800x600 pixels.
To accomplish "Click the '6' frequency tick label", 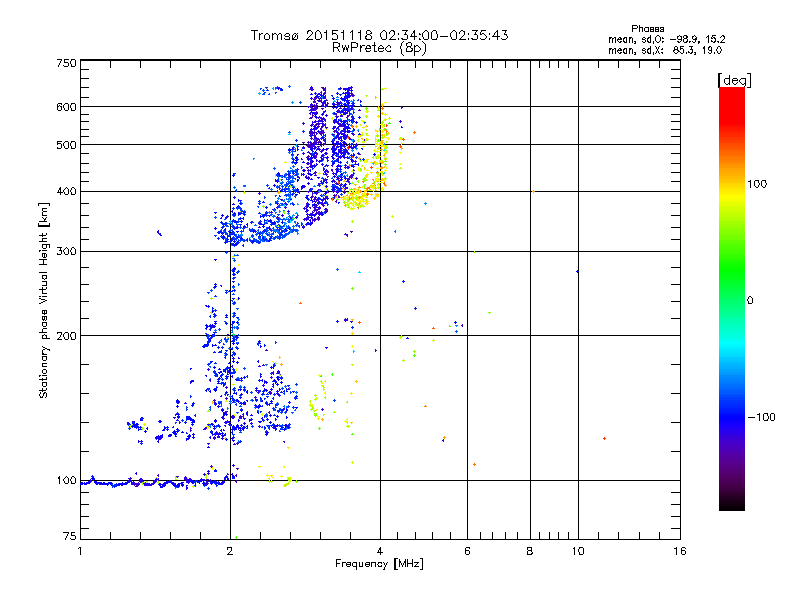I will tap(467, 551).
